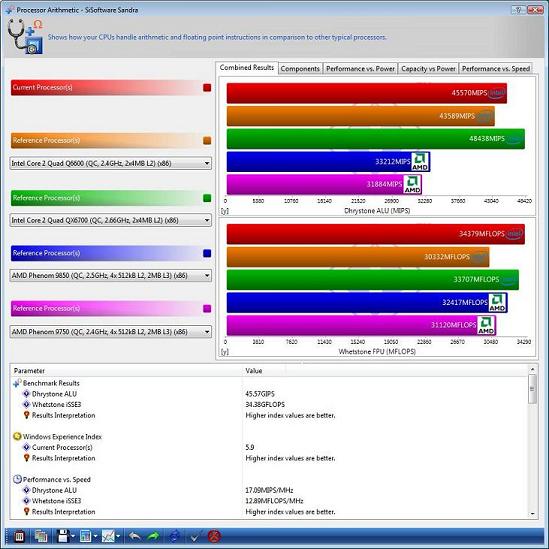Open the AMD Phenom 9750 reference dropdown

(x=111, y=332)
